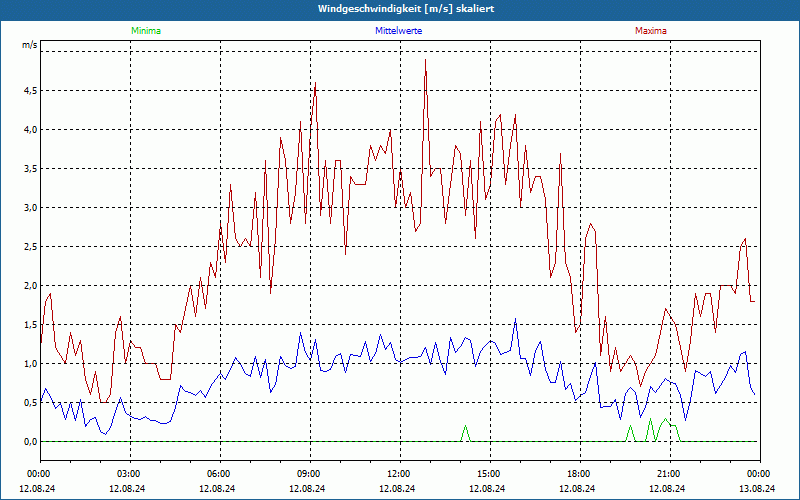Click the 1,5 y-axis value
This screenshot has height=500, width=800.
pos(31,325)
